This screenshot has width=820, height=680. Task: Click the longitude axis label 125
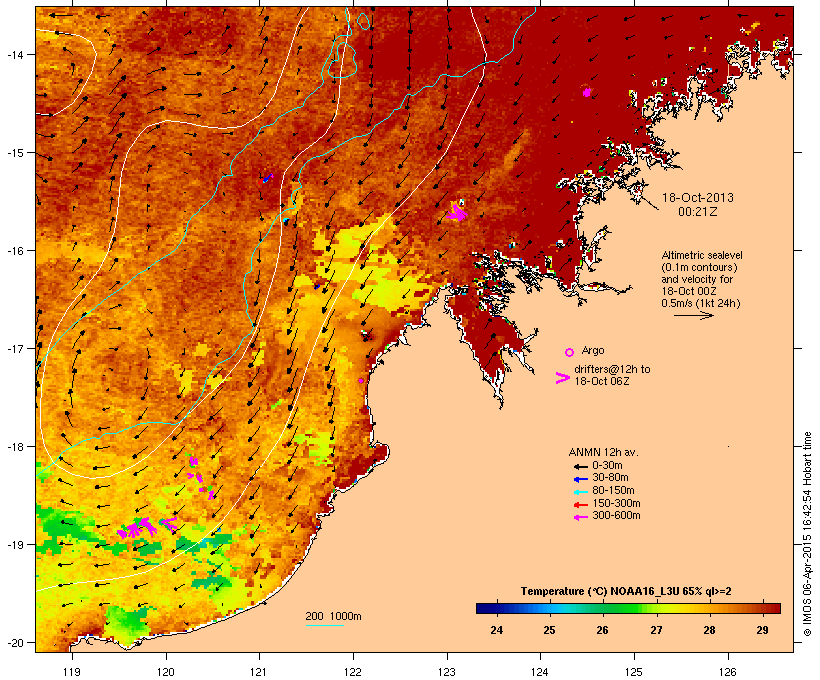tap(634, 672)
